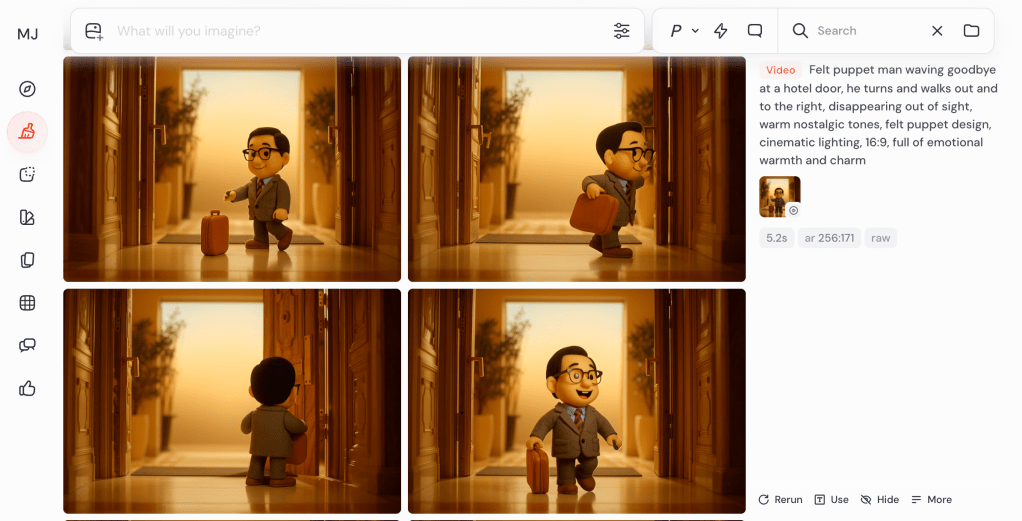Open the Explore page via compass icon
The height and width of the screenshot is (521, 1022).
pos(28,89)
